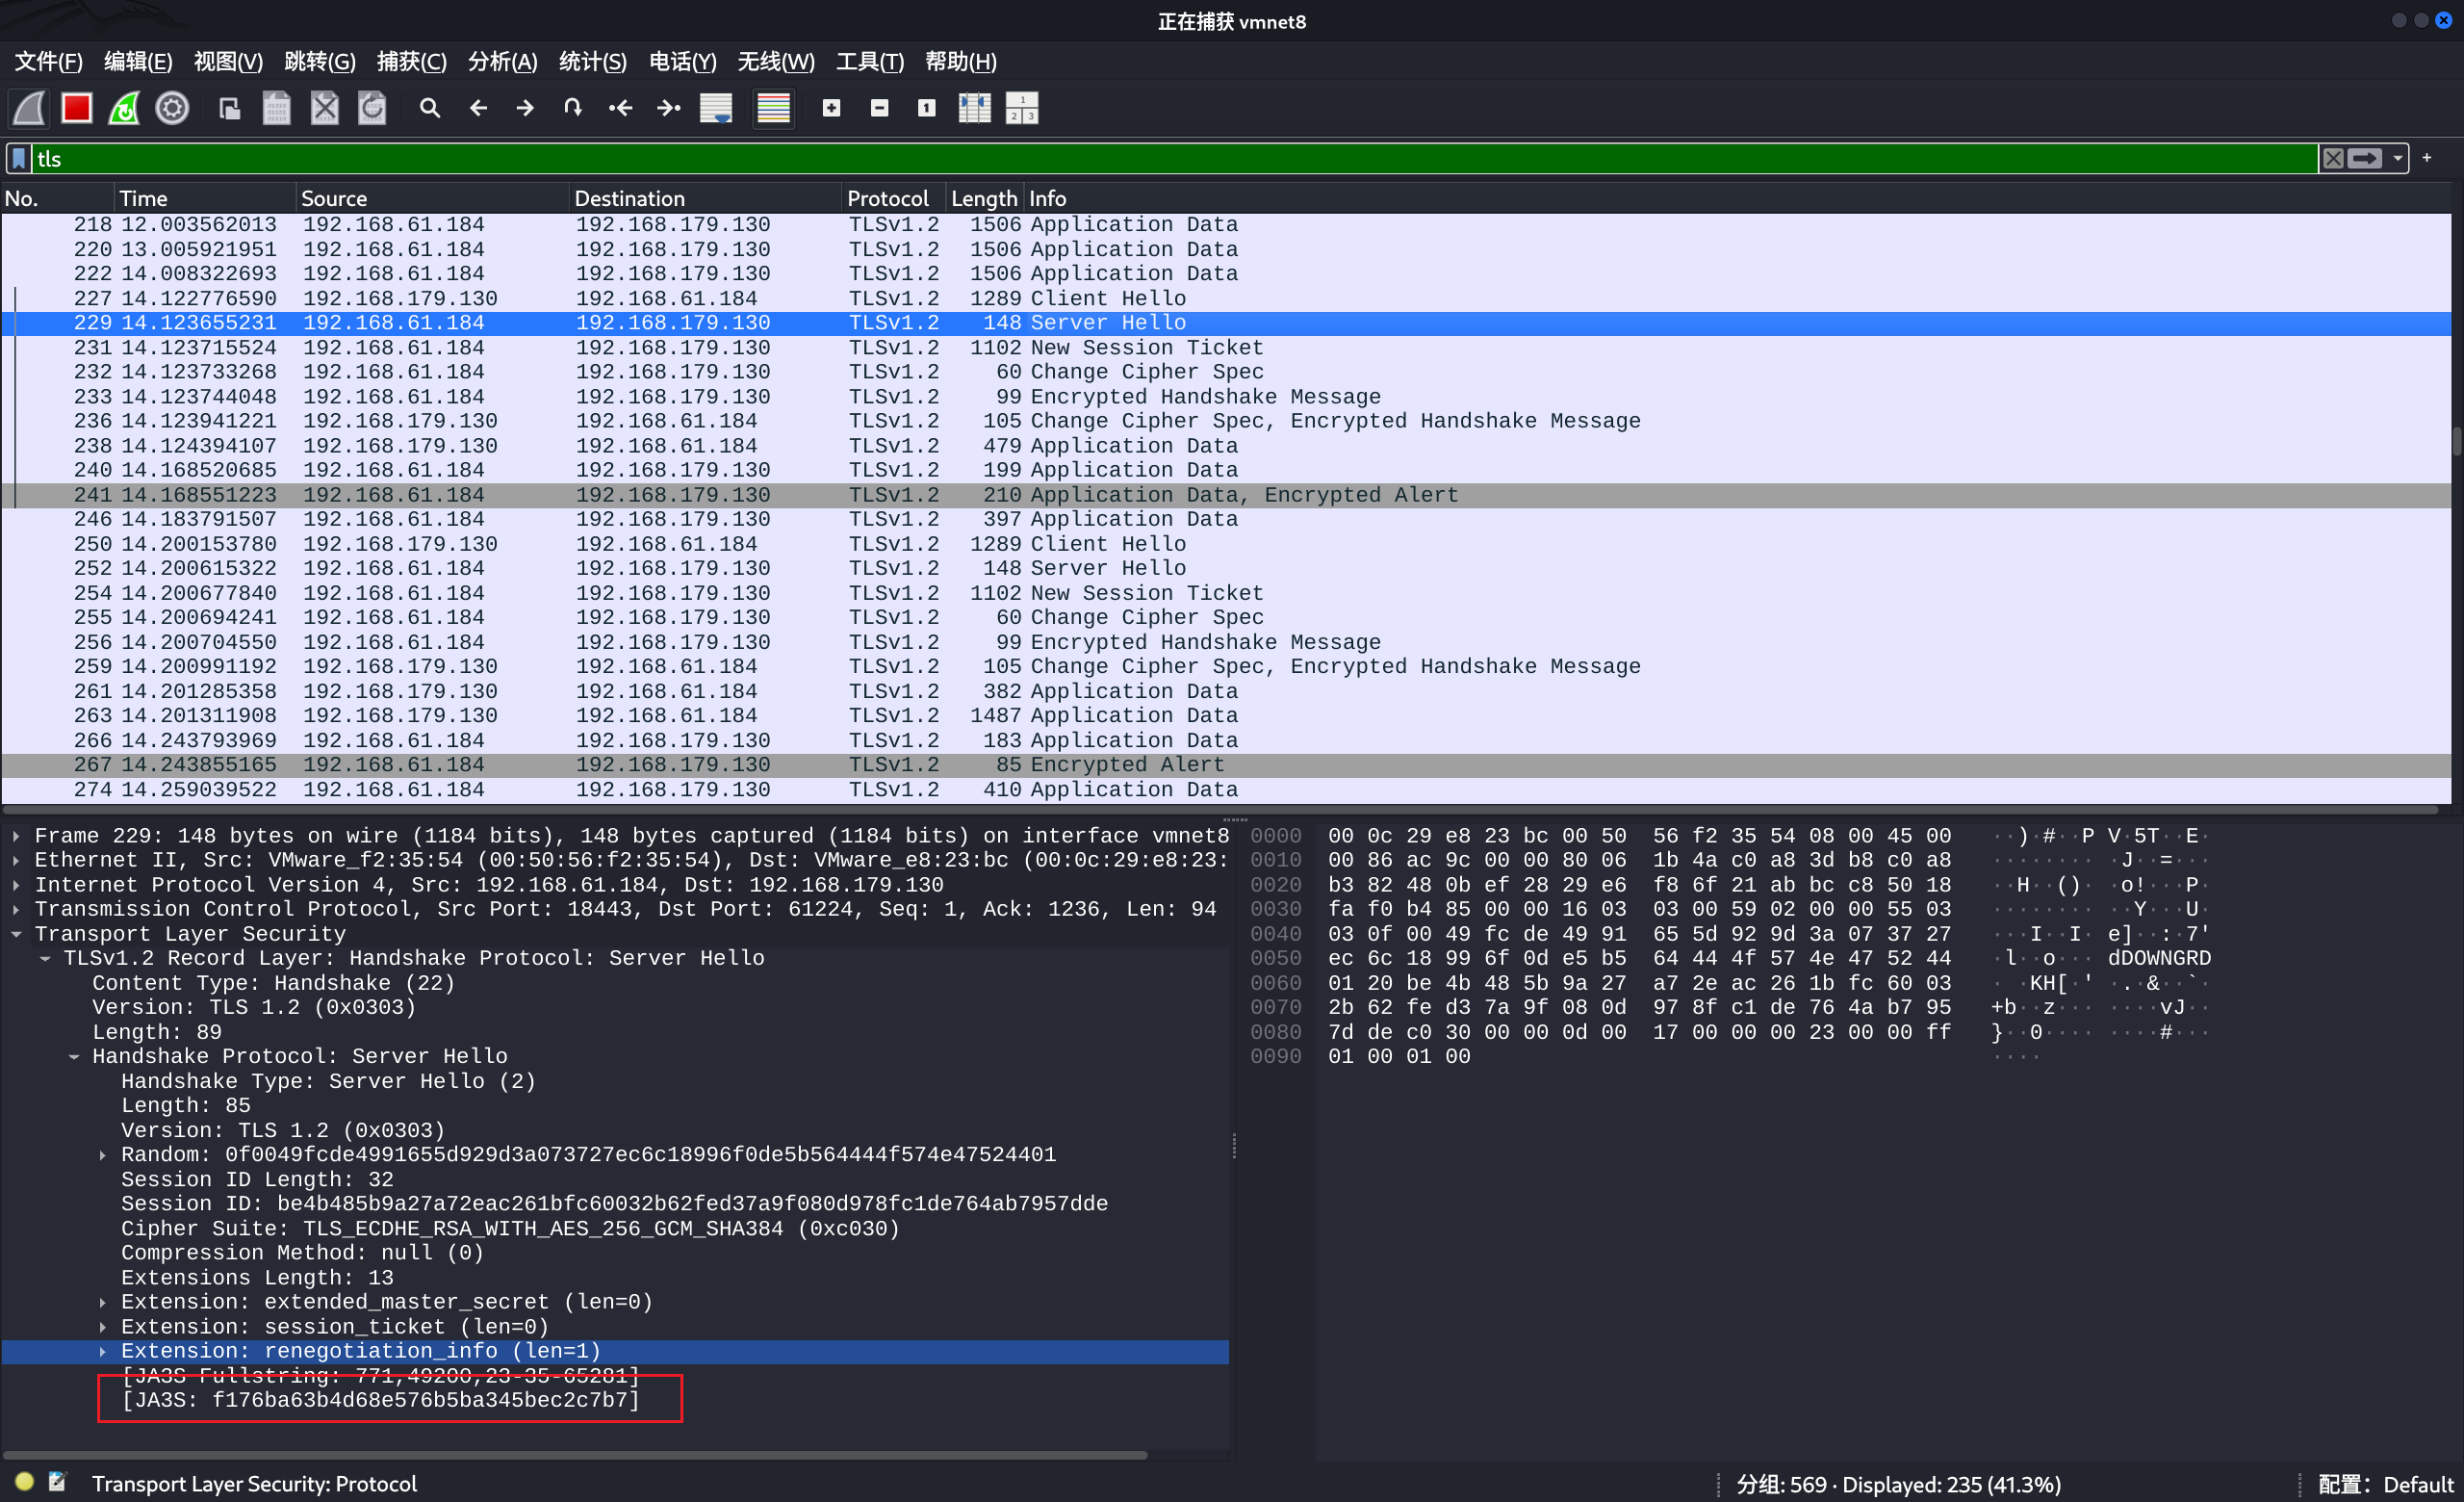Open capture options gear icon
Screen dimensions: 2464x1502
(x=172, y=108)
